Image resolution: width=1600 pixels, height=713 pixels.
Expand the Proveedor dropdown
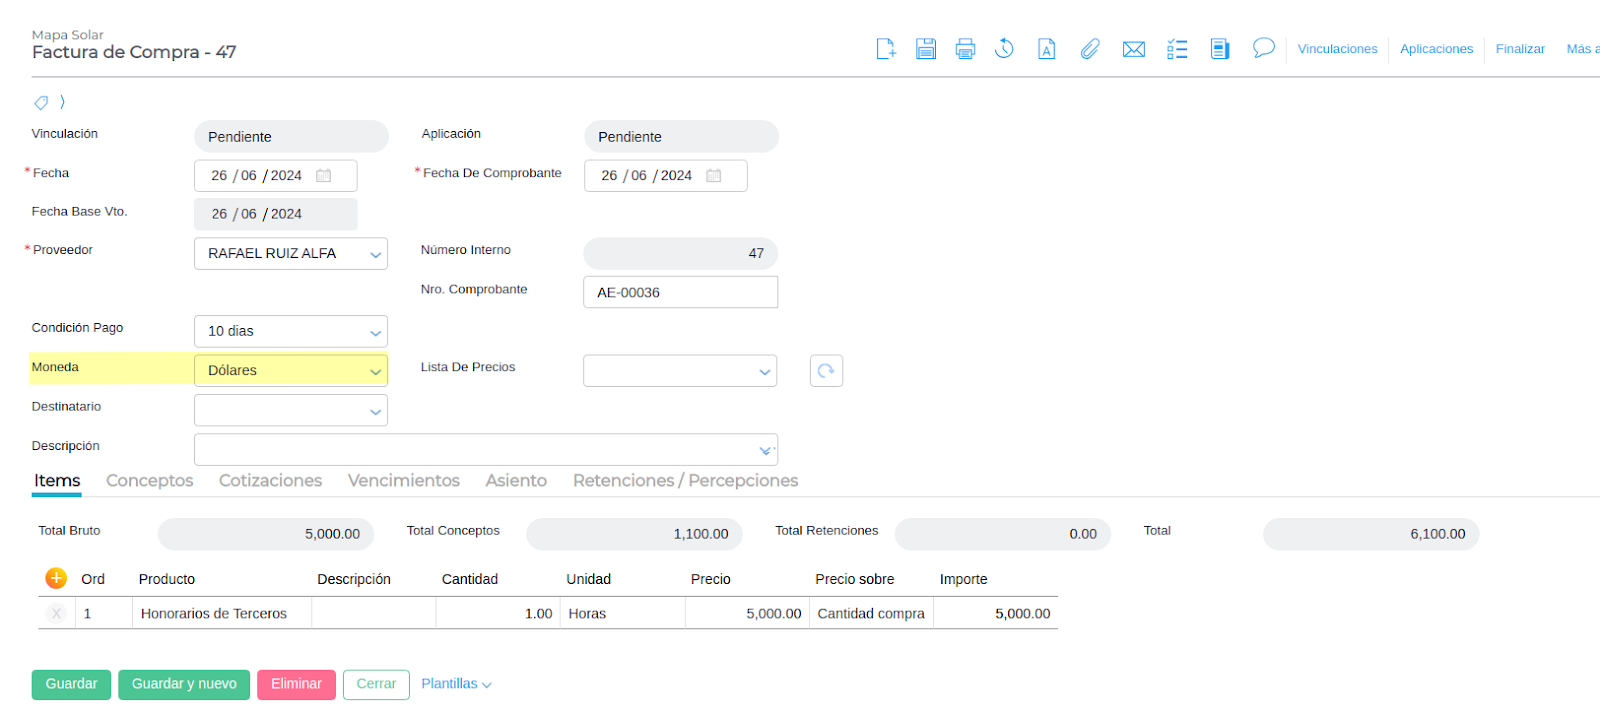[x=375, y=254]
